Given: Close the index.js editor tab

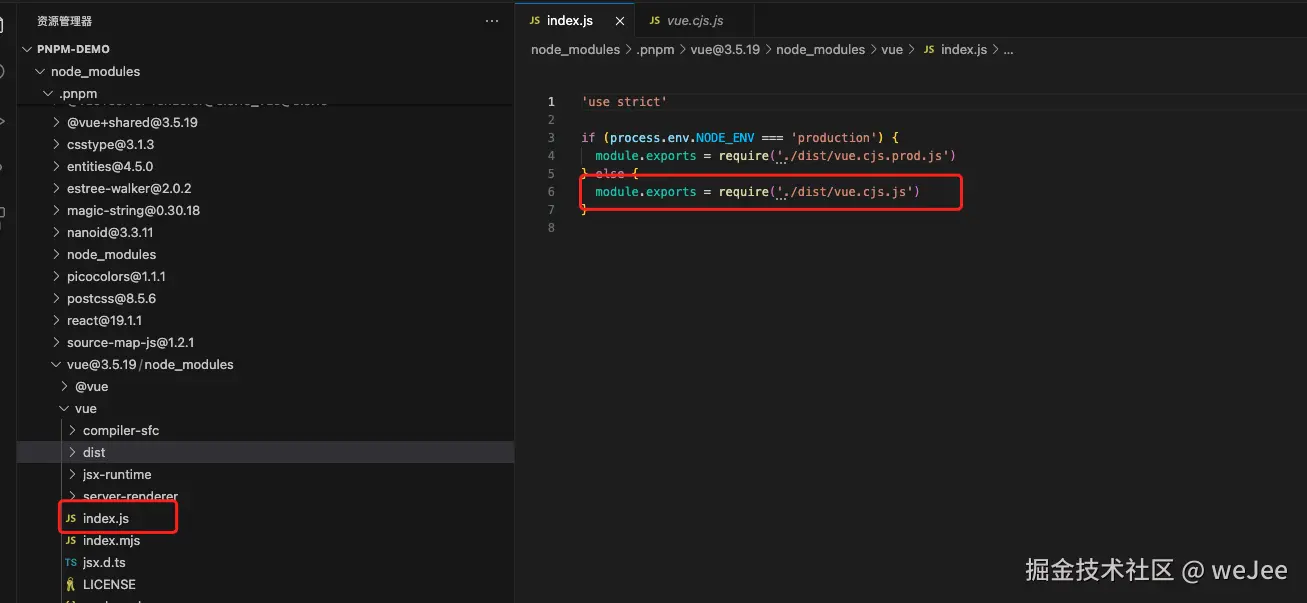Looking at the screenshot, I should (x=621, y=20).
